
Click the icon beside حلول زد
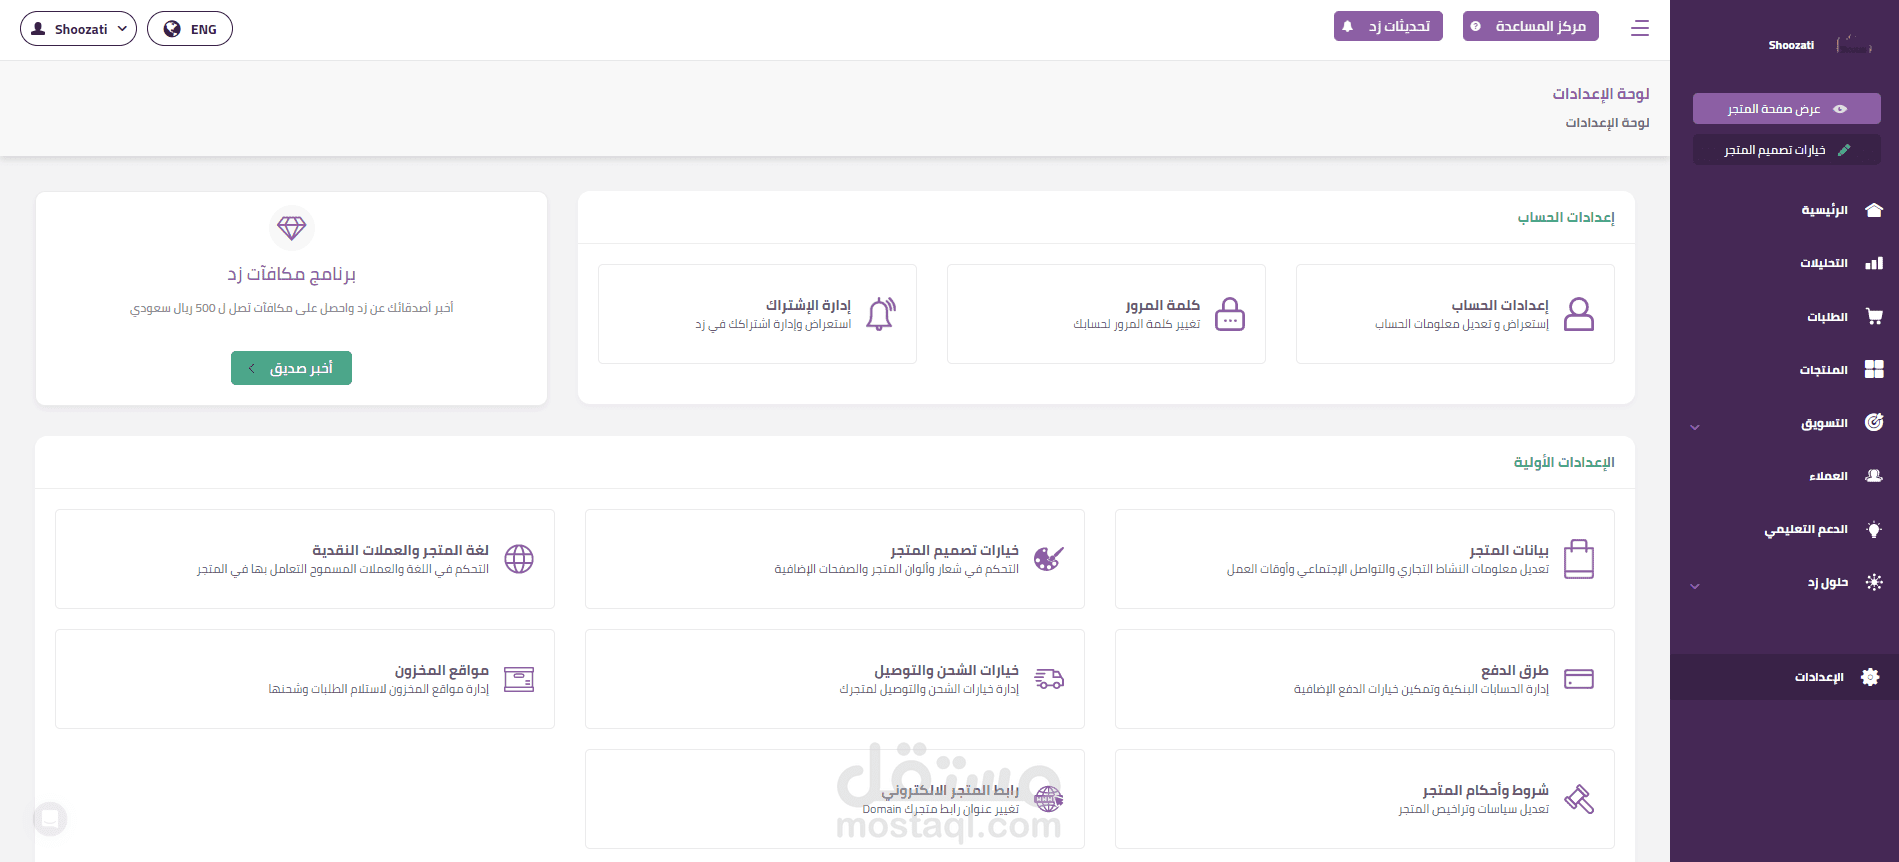pyautogui.click(x=1874, y=582)
